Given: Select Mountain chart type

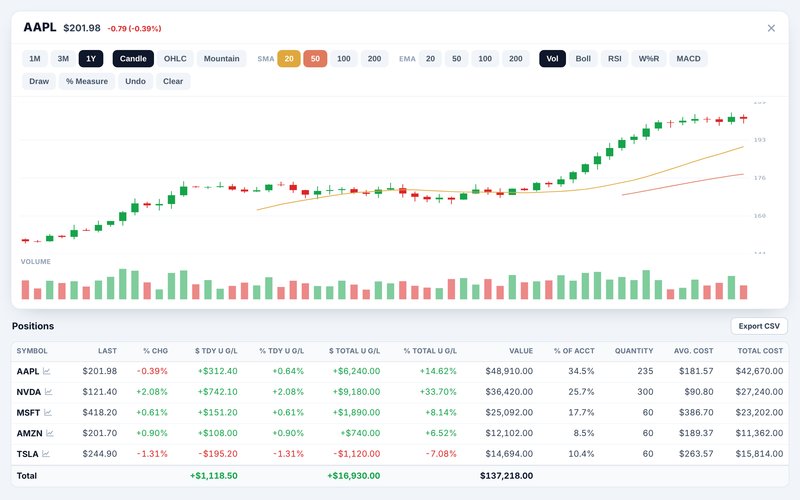Looking at the screenshot, I should point(221,59).
